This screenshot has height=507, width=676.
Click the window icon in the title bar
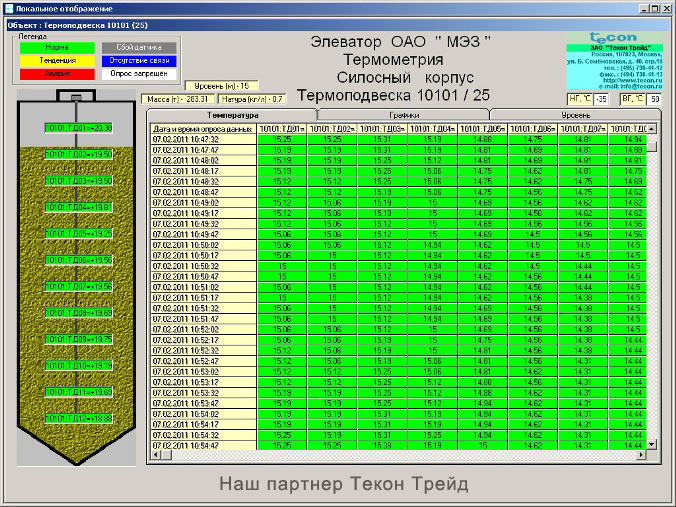point(9,8)
